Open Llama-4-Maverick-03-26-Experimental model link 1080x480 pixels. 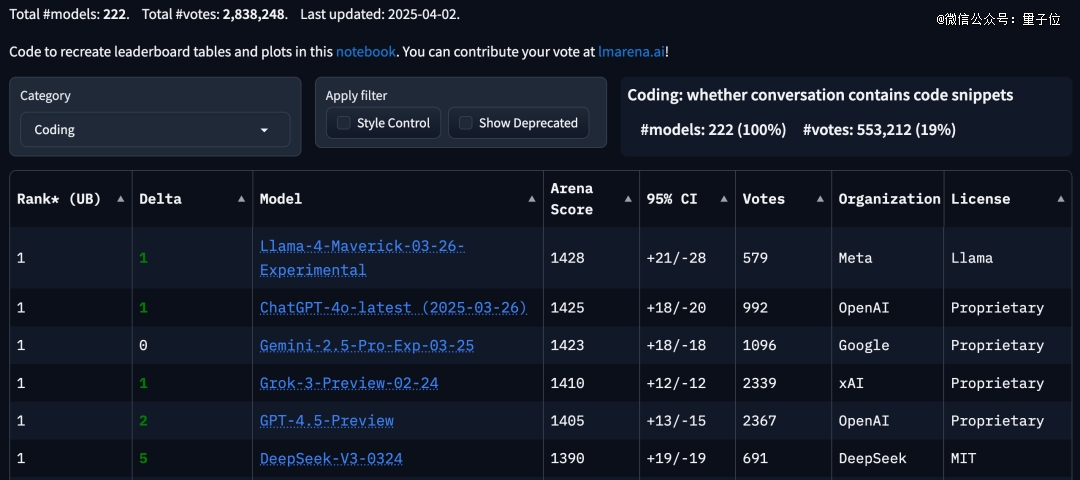click(362, 258)
